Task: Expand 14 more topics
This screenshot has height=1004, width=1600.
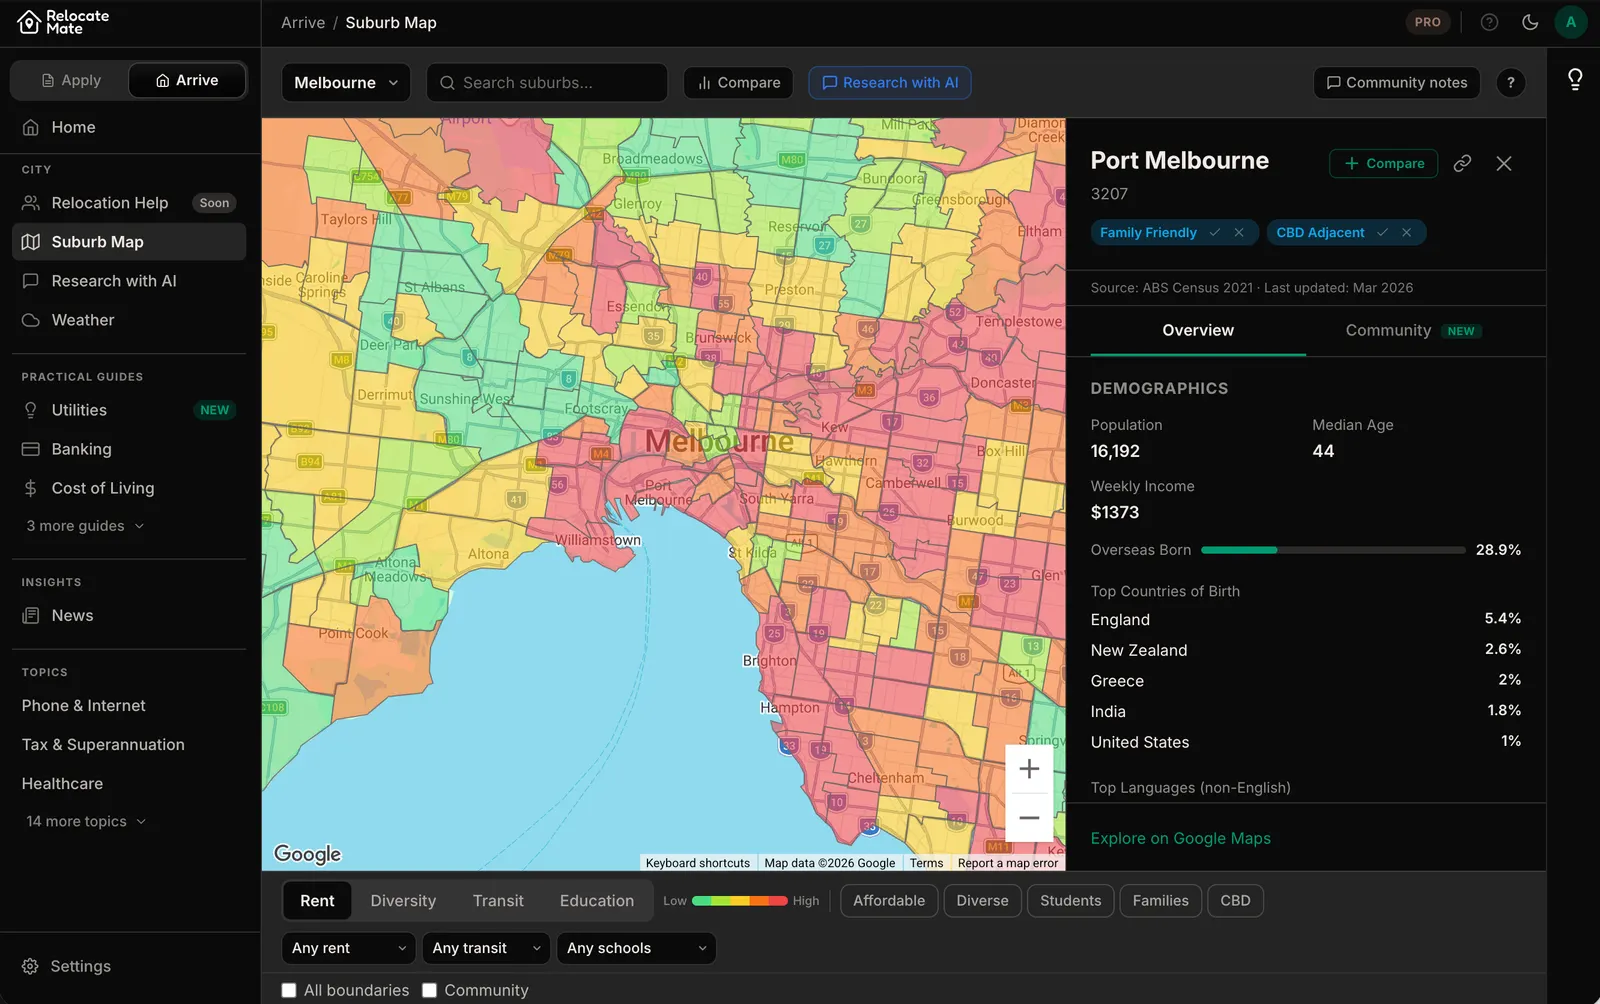Action: [86, 822]
